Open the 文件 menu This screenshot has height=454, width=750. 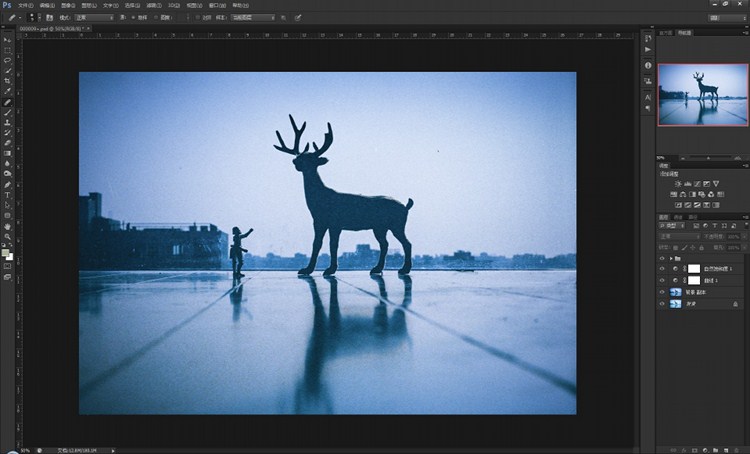(25, 5)
